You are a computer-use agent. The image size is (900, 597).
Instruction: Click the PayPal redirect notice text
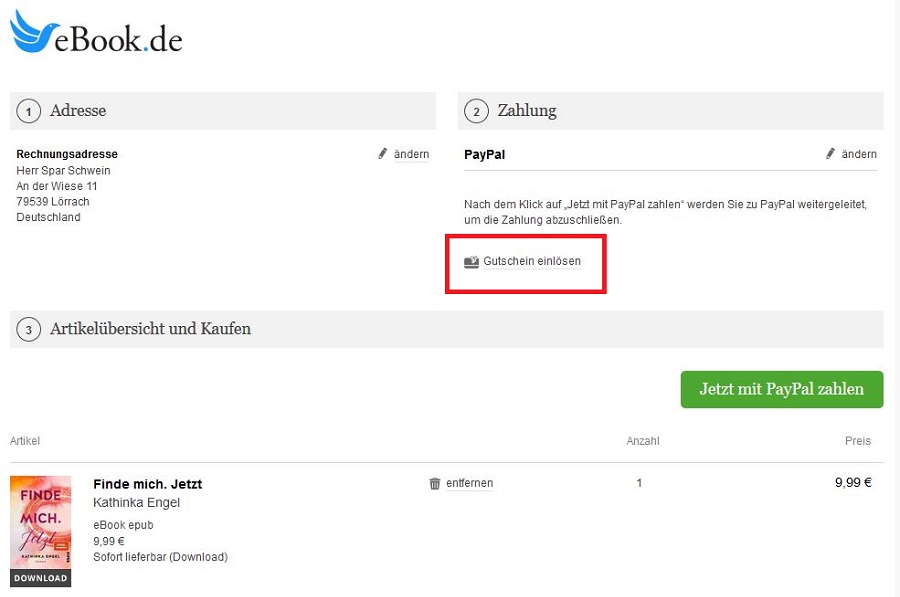pos(665,212)
